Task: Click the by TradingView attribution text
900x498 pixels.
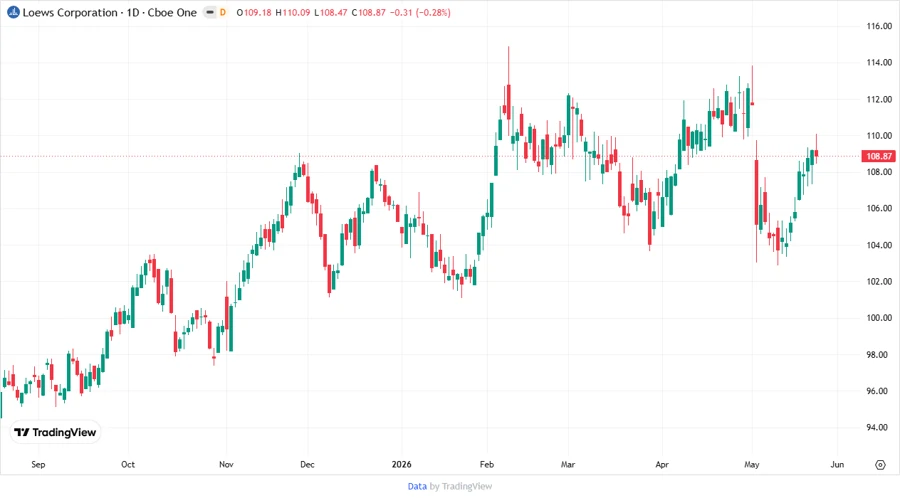Action: tap(461, 487)
